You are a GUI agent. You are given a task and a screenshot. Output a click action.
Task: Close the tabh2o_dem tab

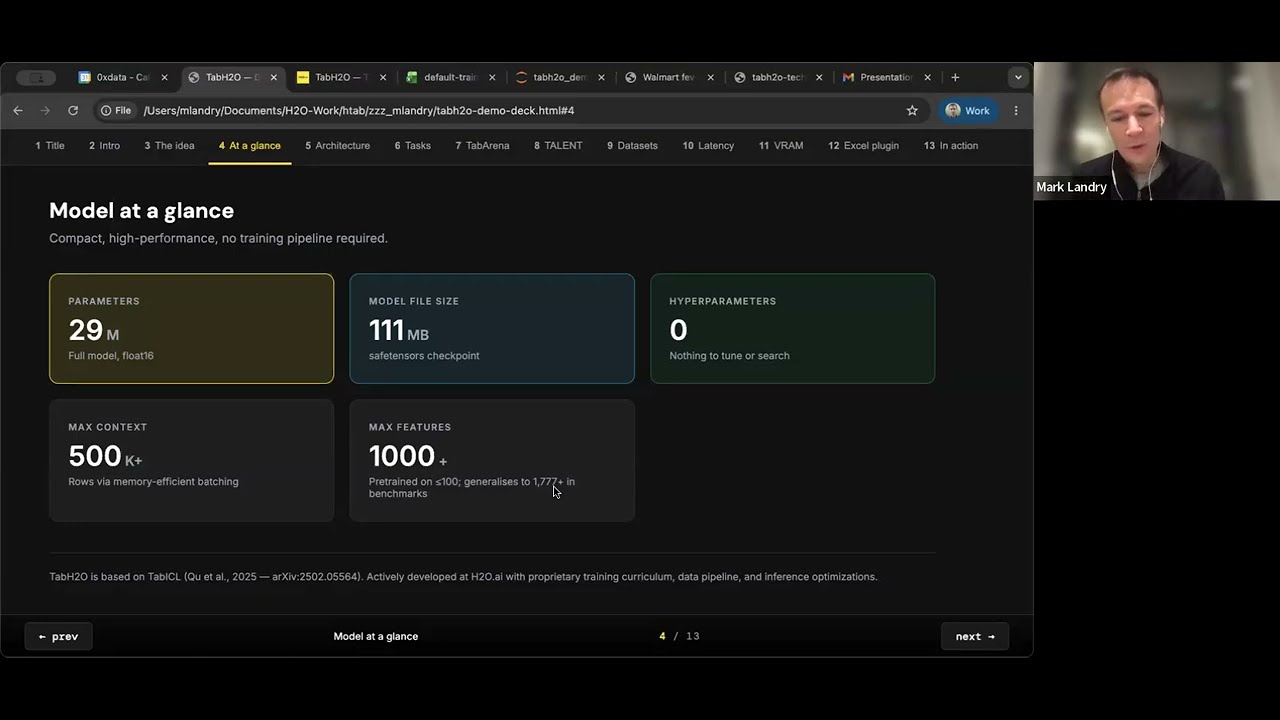pos(601,77)
